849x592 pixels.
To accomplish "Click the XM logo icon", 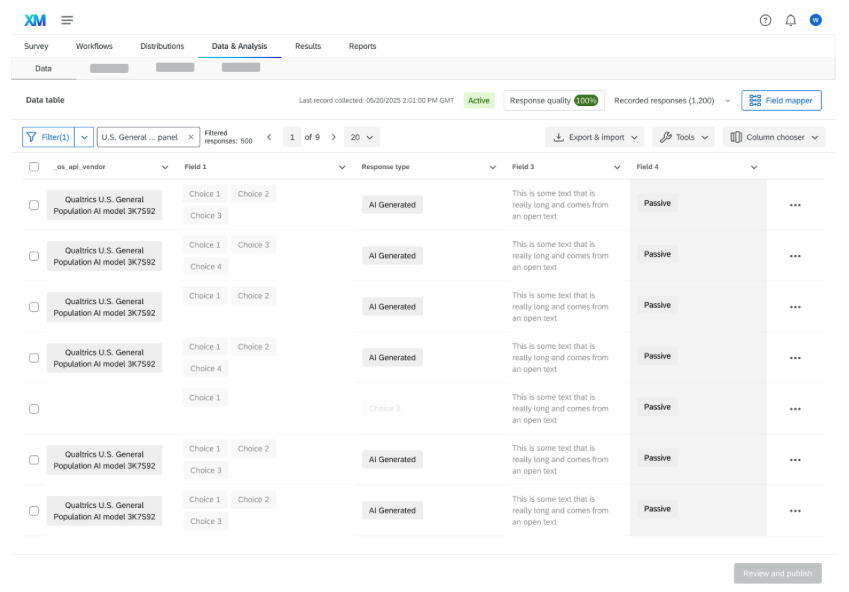I will coord(35,20).
